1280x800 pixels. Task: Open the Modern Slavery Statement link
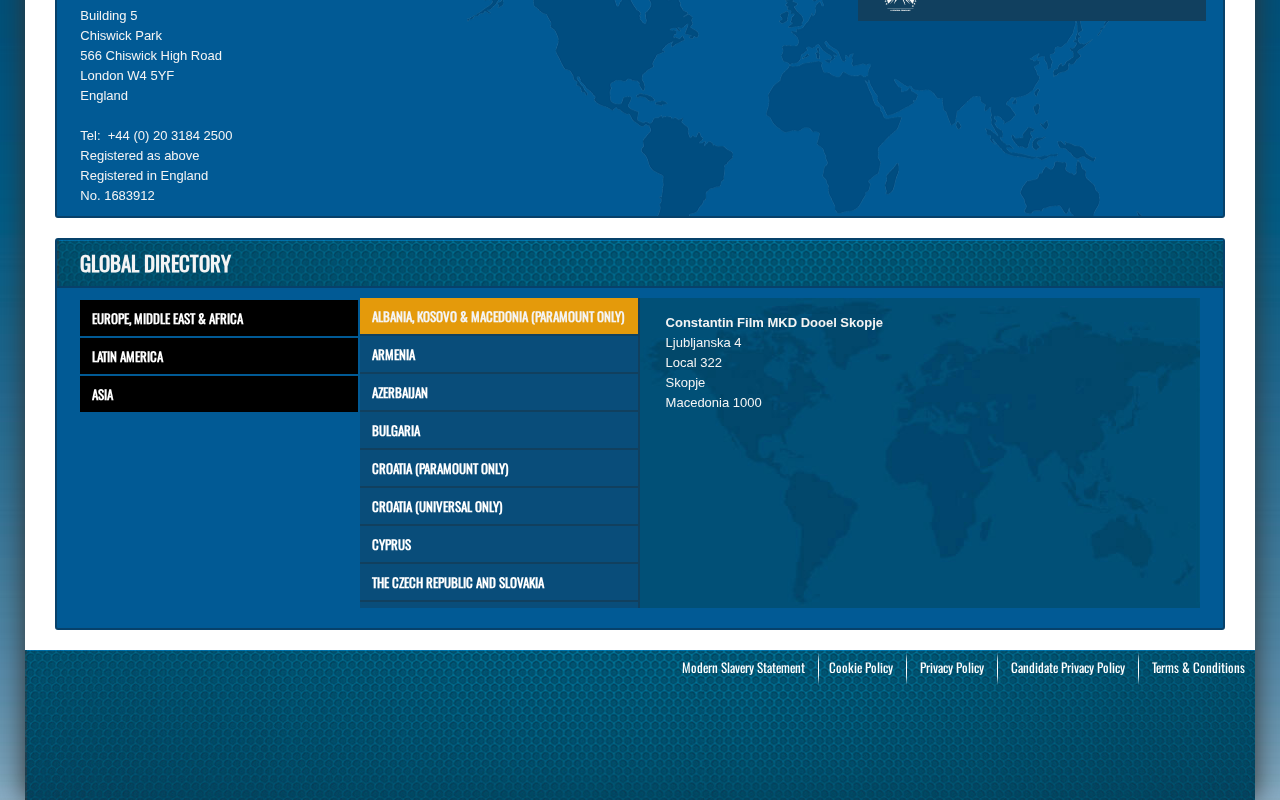pos(743,667)
